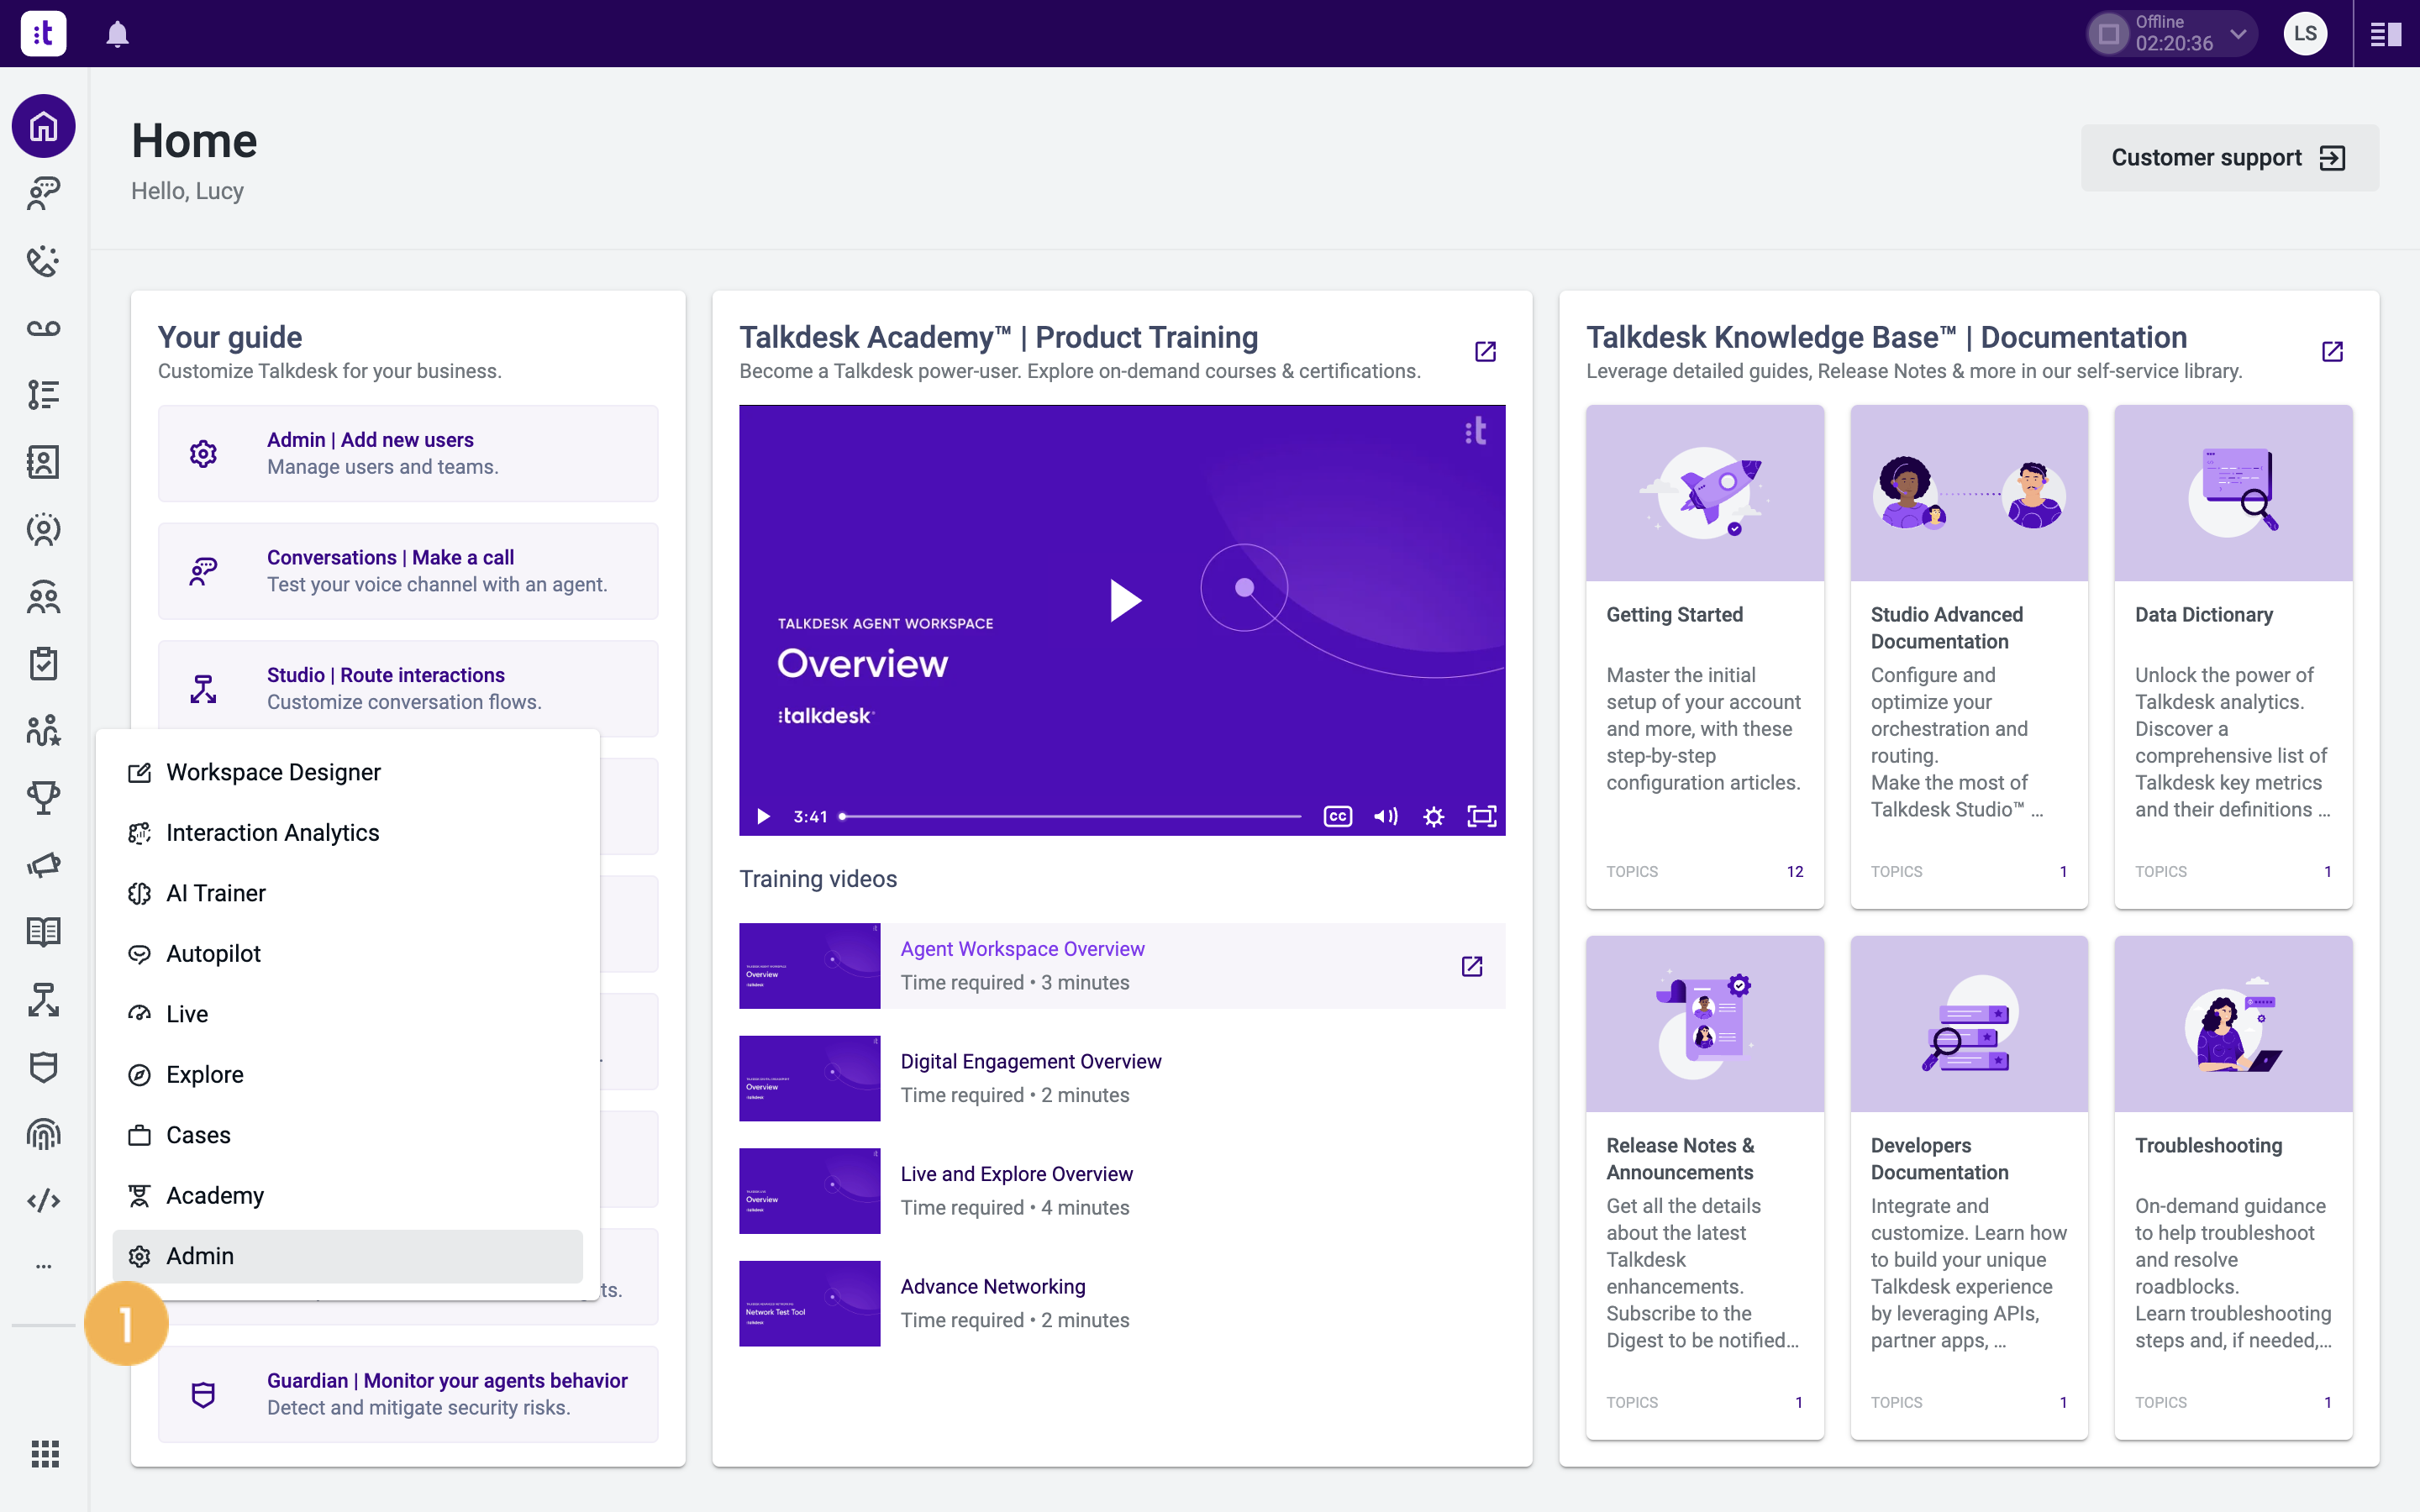This screenshot has width=2420, height=1512.
Task: Open Advance Networking video
Action: (x=1122, y=1303)
